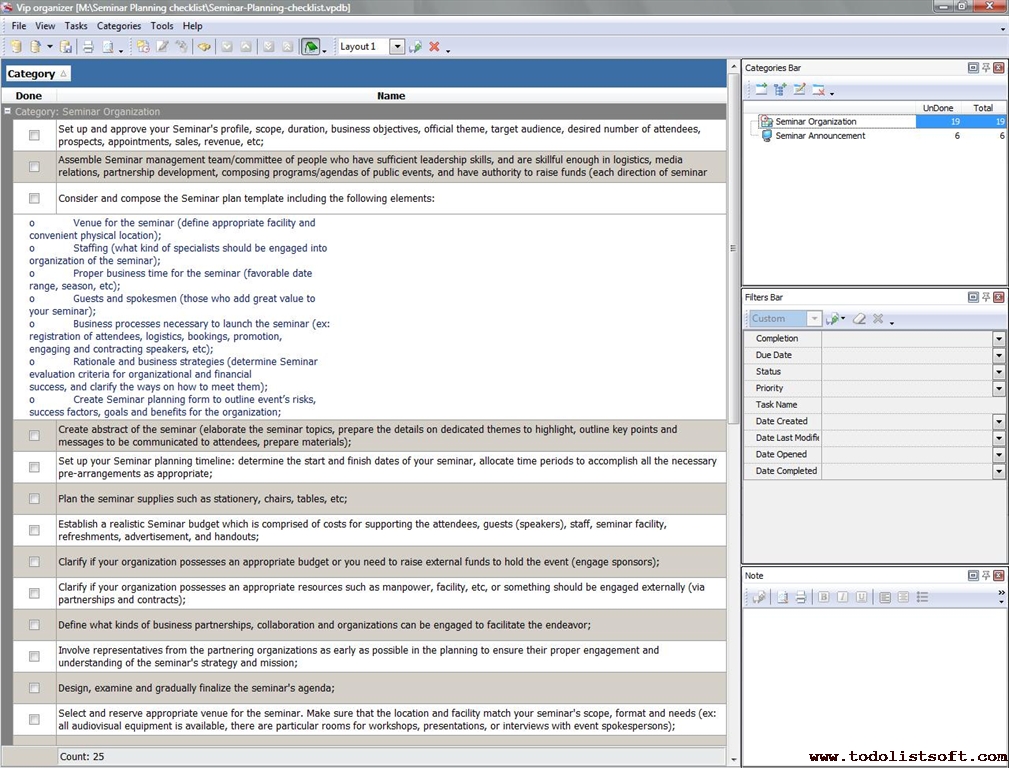The image size is (1009, 768).
Task: Expand the Priority filter dropdown
Action: [x=998, y=388]
